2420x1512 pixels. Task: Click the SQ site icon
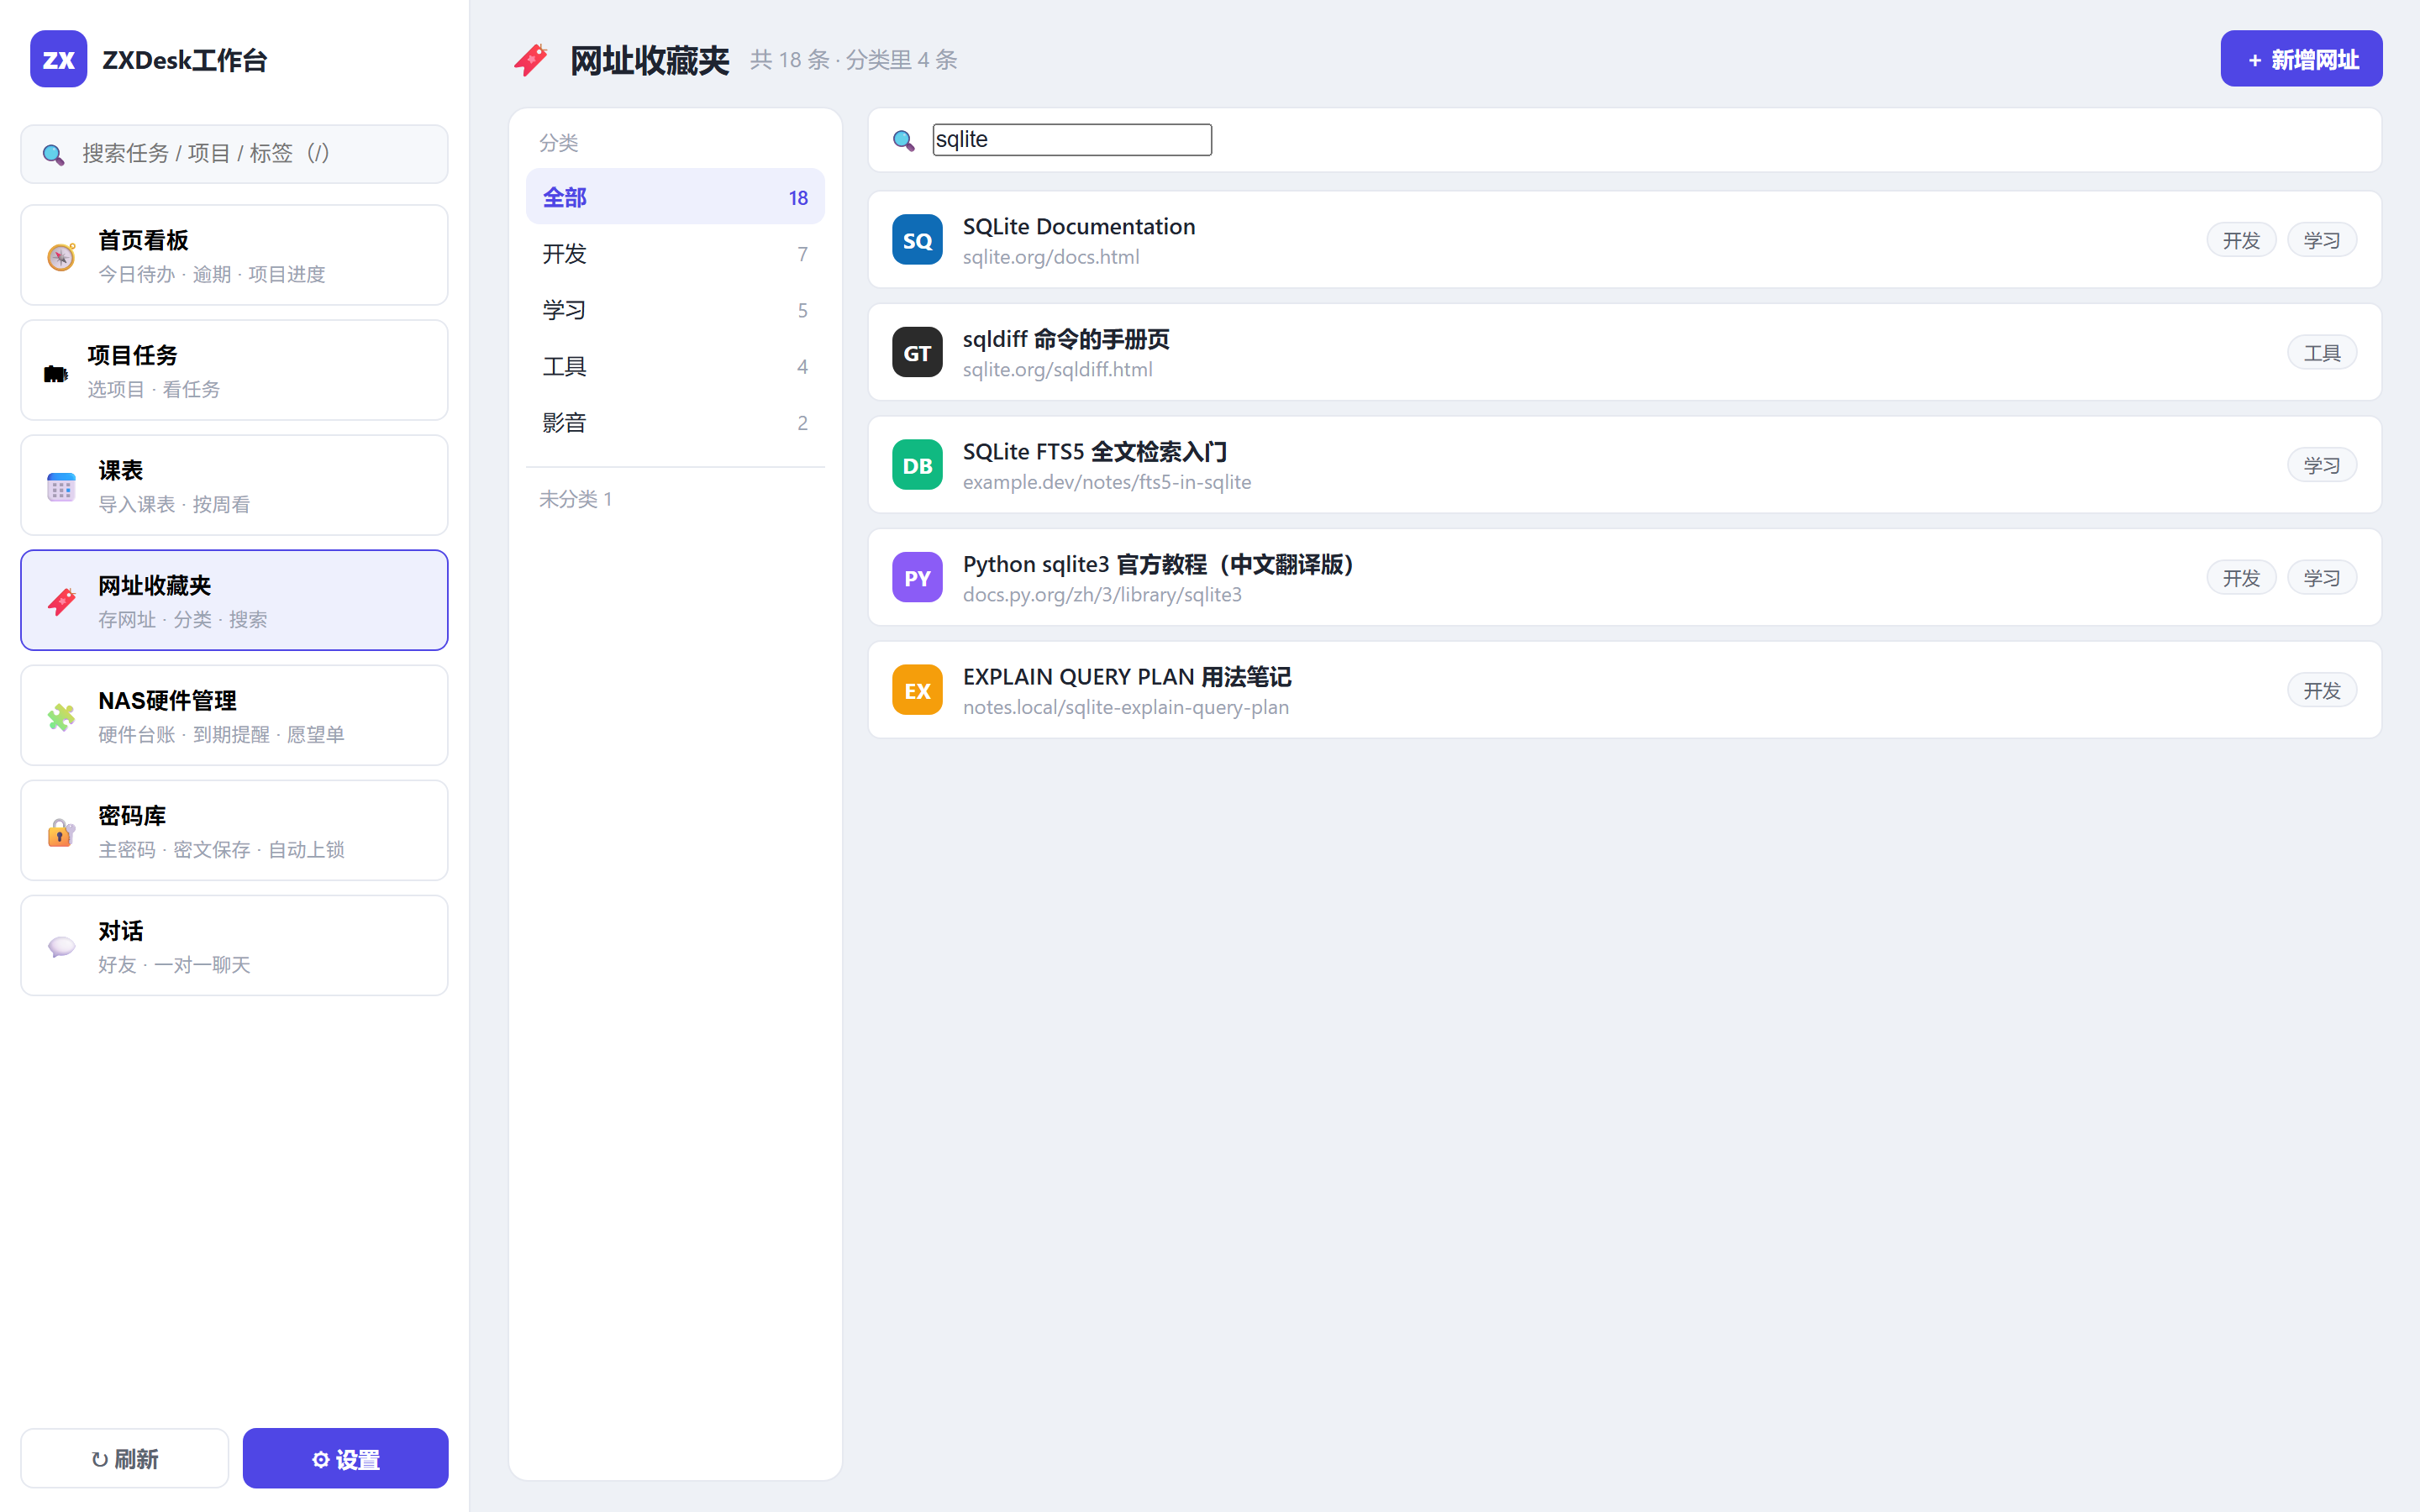click(917, 240)
